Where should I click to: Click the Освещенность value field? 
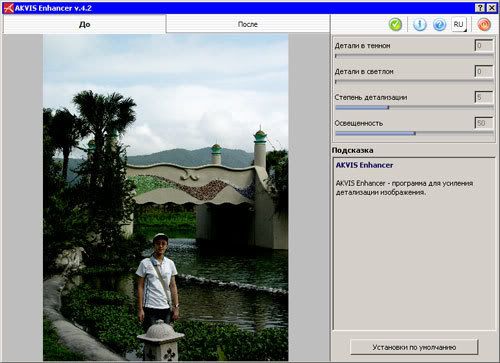(484, 123)
